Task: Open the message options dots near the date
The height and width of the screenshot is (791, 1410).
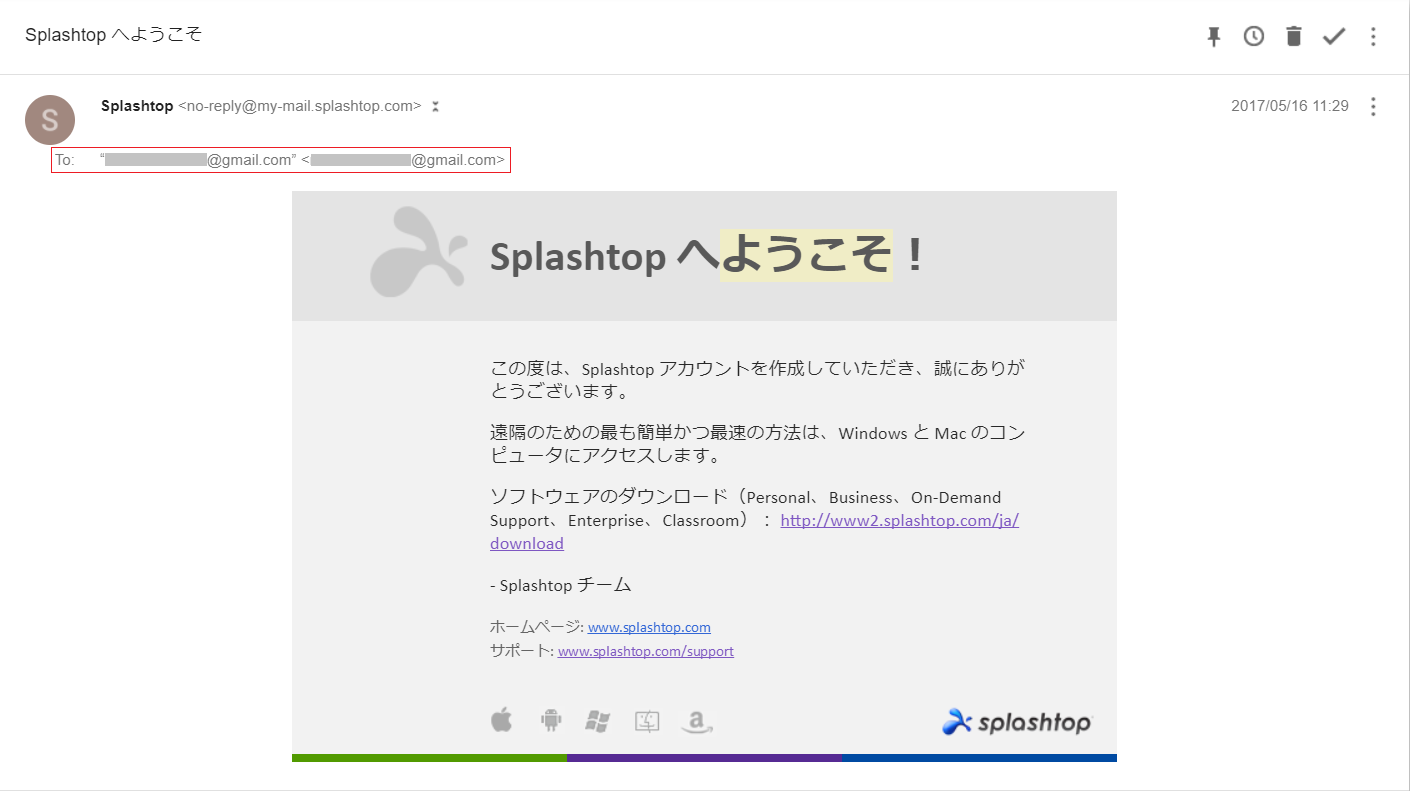Action: (x=1373, y=107)
